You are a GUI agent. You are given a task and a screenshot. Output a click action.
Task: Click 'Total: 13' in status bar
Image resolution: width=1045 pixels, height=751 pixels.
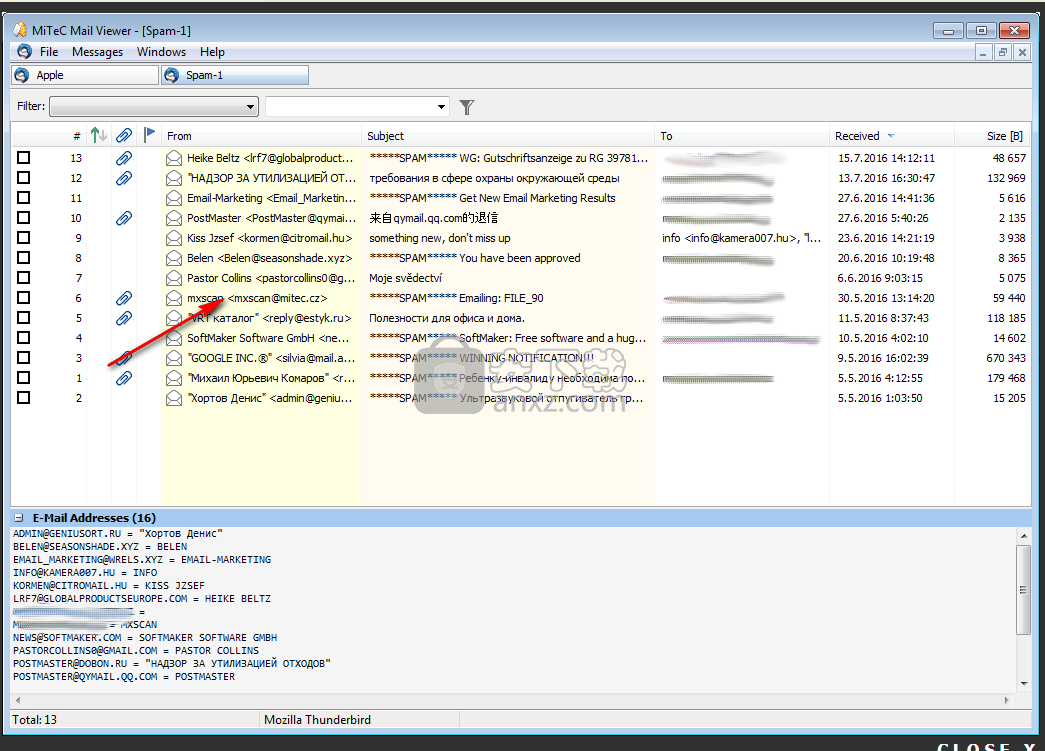coord(35,720)
